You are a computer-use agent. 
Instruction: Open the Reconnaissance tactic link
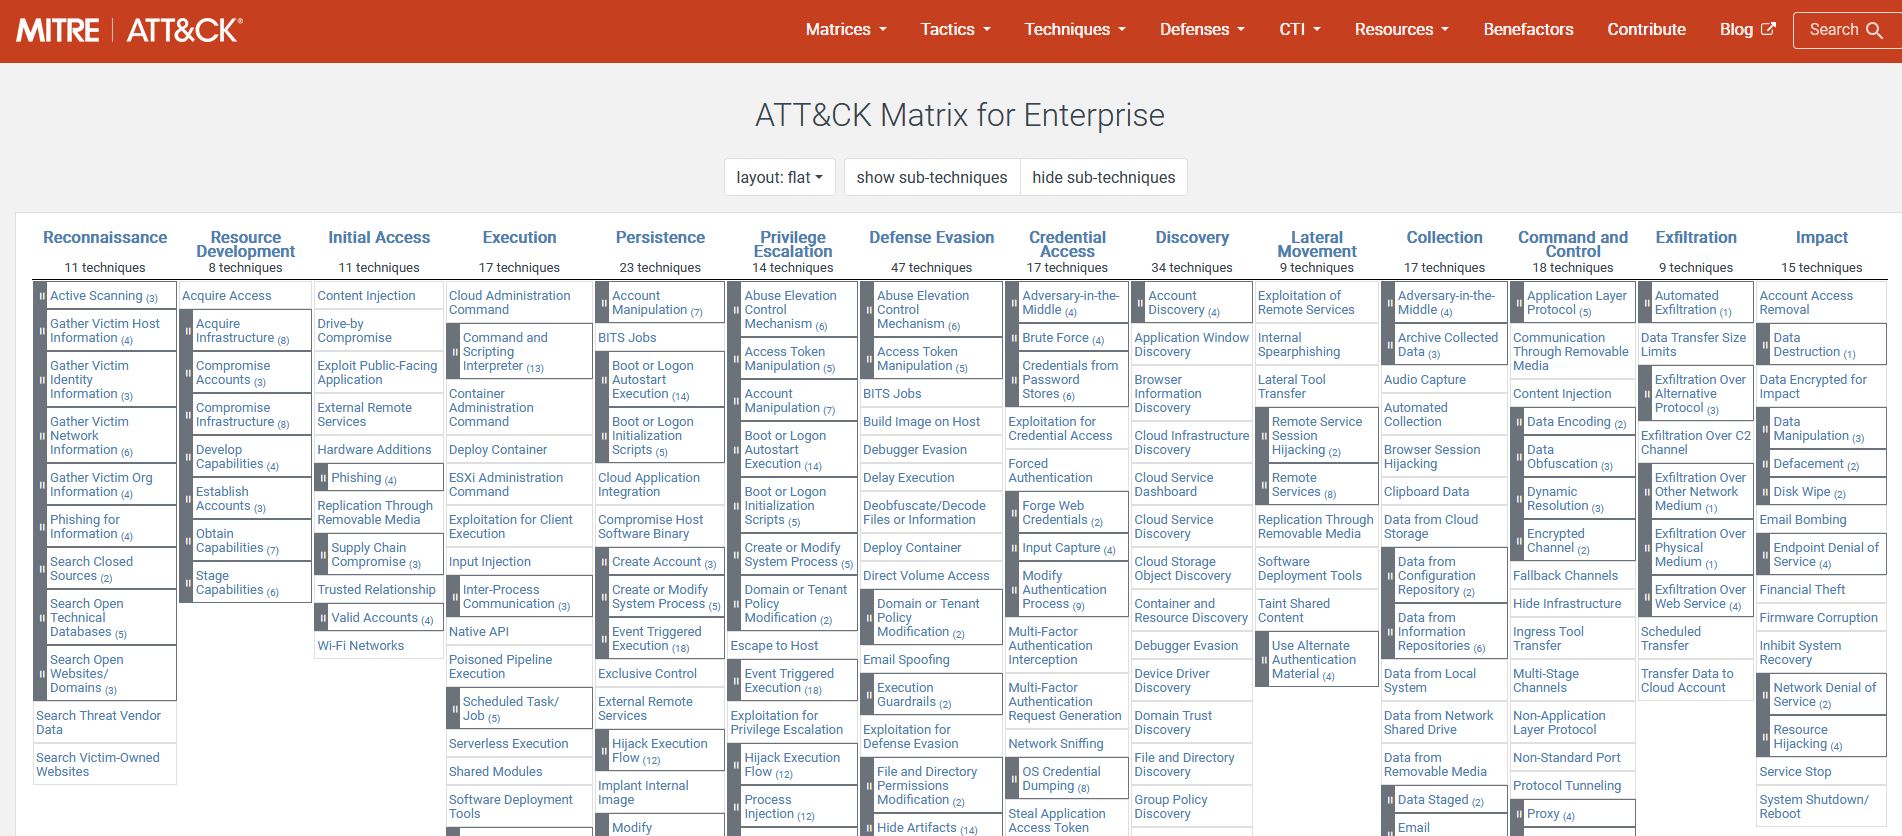[x=105, y=238]
